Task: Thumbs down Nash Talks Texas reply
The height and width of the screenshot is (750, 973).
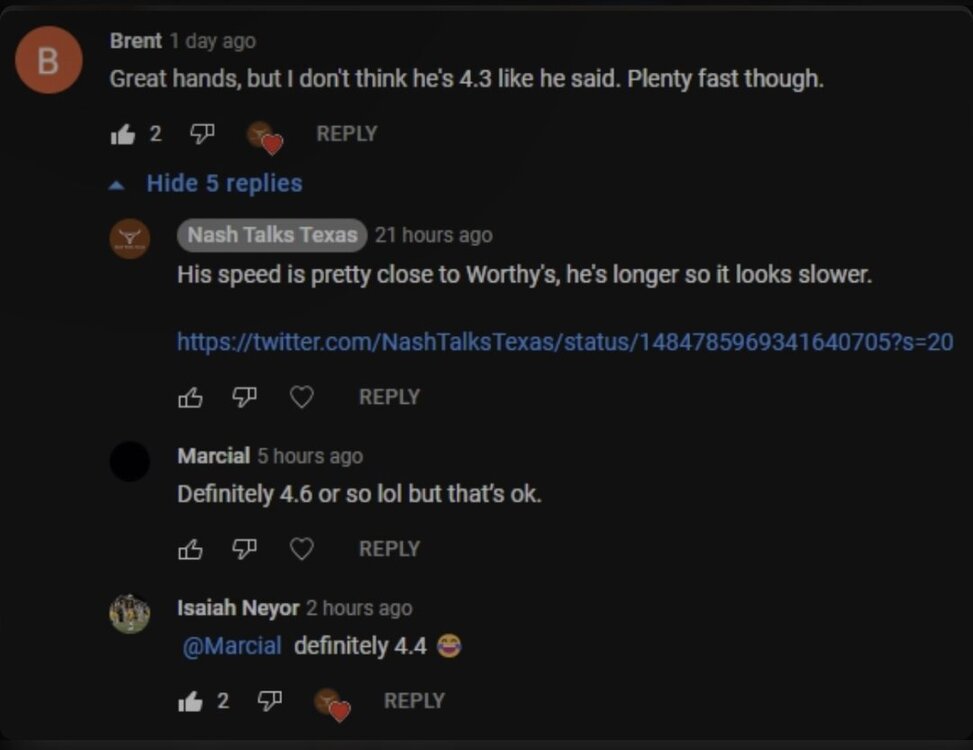Action: (x=244, y=397)
